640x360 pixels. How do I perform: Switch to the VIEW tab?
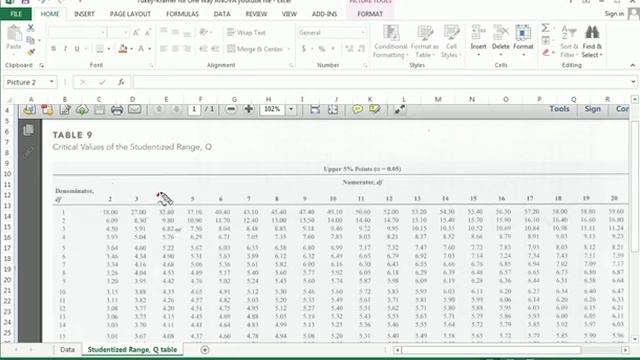click(x=289, y=14)
